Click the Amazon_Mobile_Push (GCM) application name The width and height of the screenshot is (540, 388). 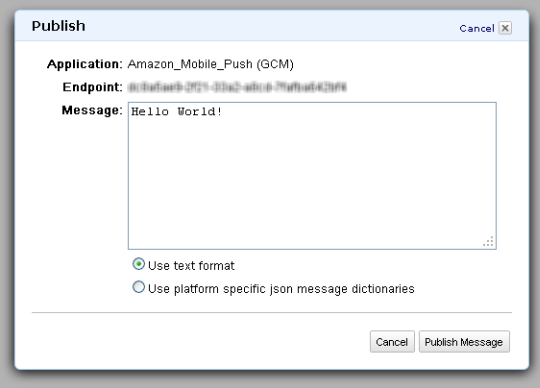[x=210, y=64]
